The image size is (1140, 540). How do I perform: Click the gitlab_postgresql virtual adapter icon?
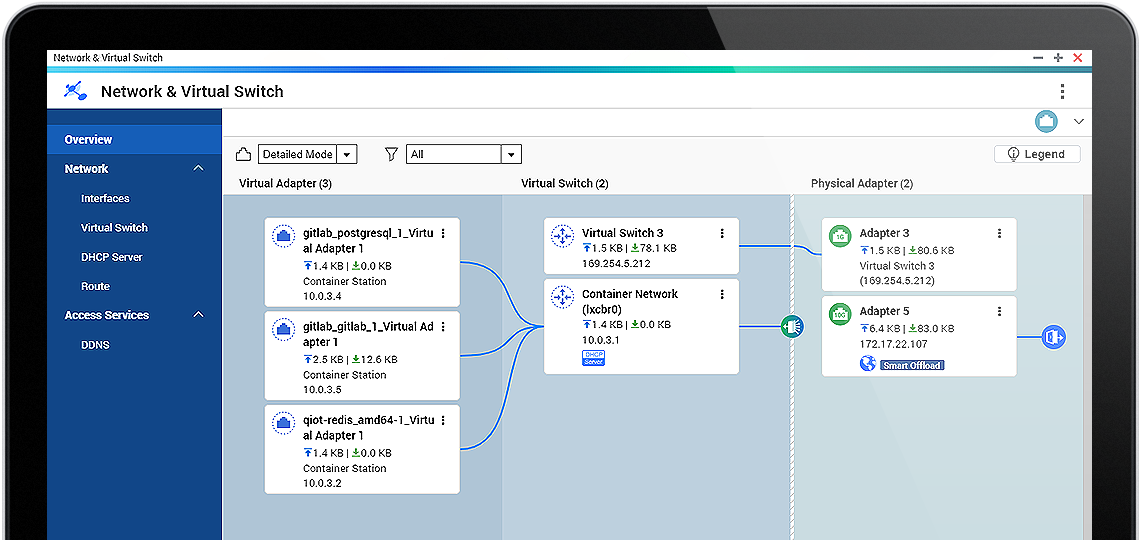pyautogui.click(x=283, y=237)
